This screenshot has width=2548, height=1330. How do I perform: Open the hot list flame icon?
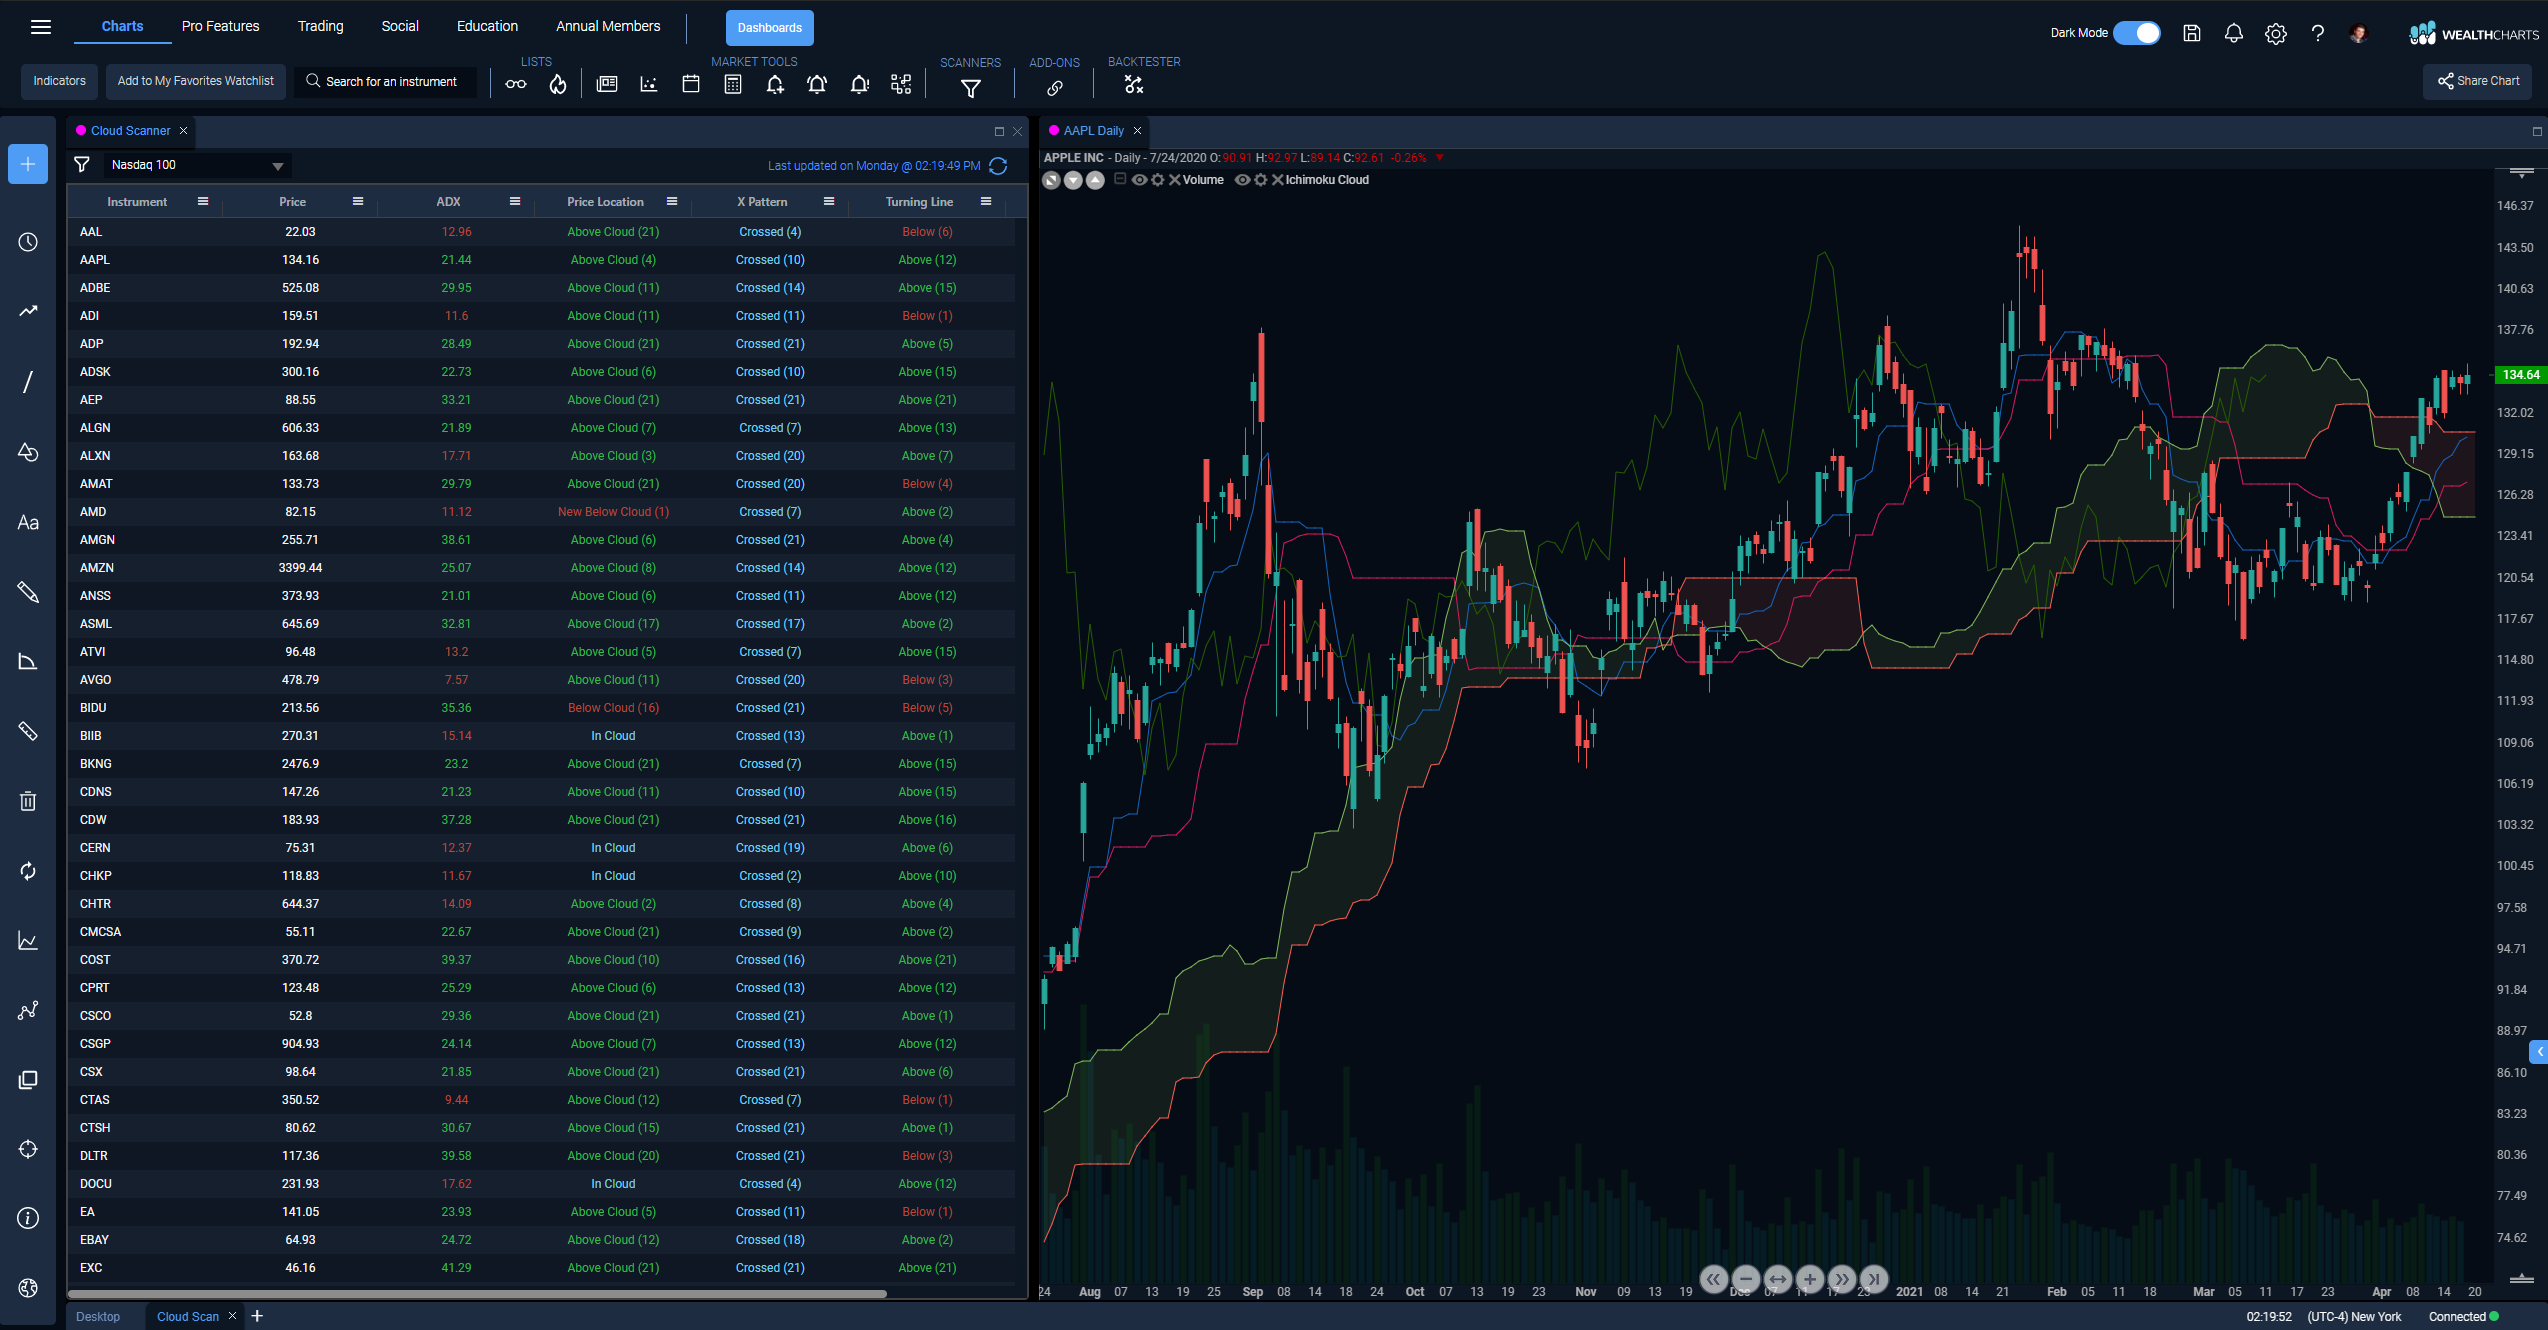pos(558,85)
